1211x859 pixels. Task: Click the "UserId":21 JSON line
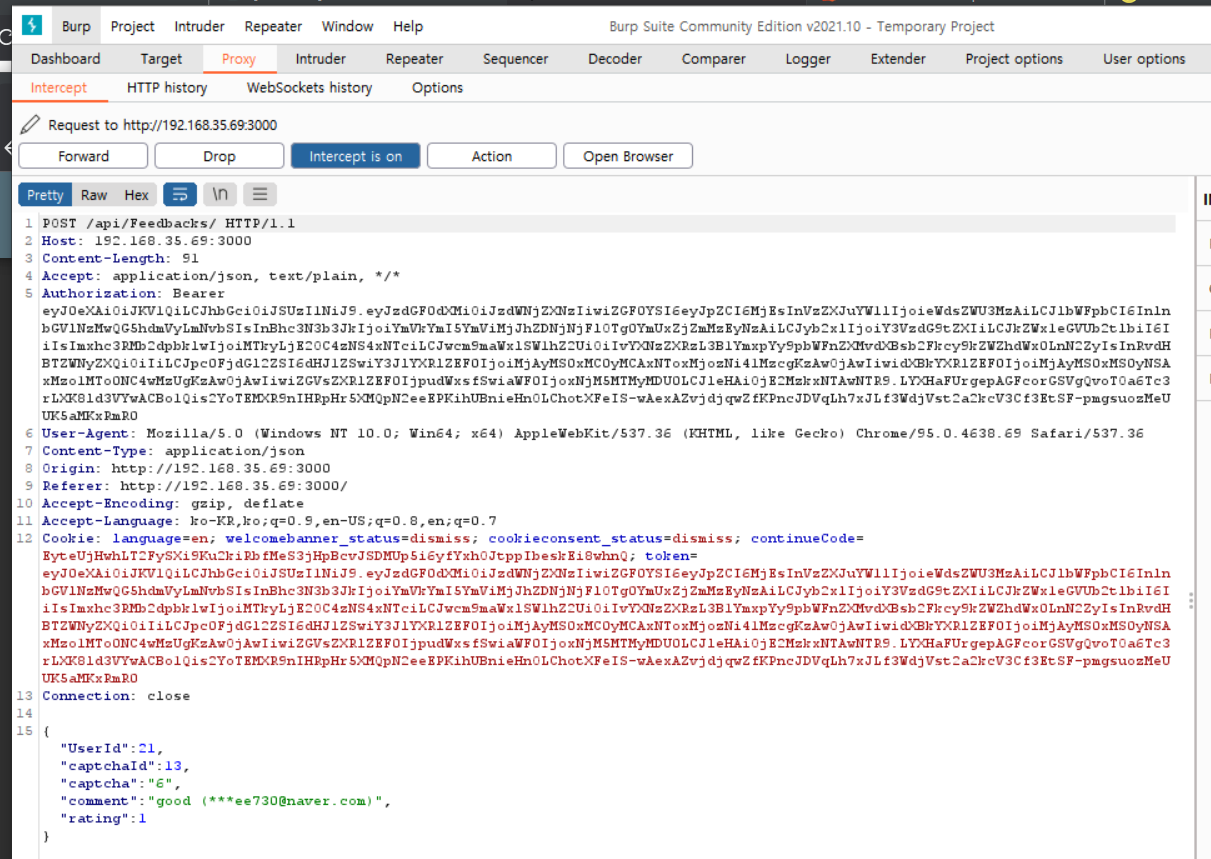(111, 748)
